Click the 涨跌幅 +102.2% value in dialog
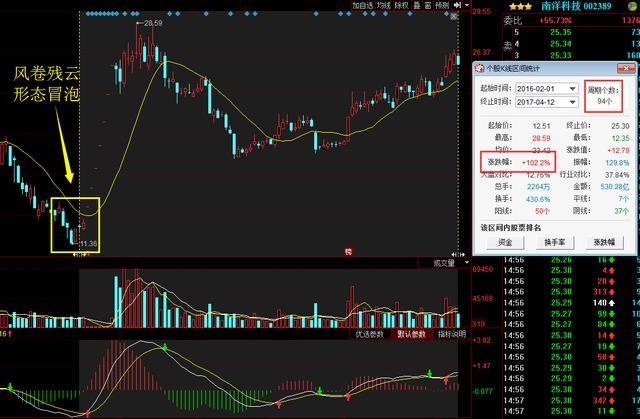640x419 pixels. point(536,162)
